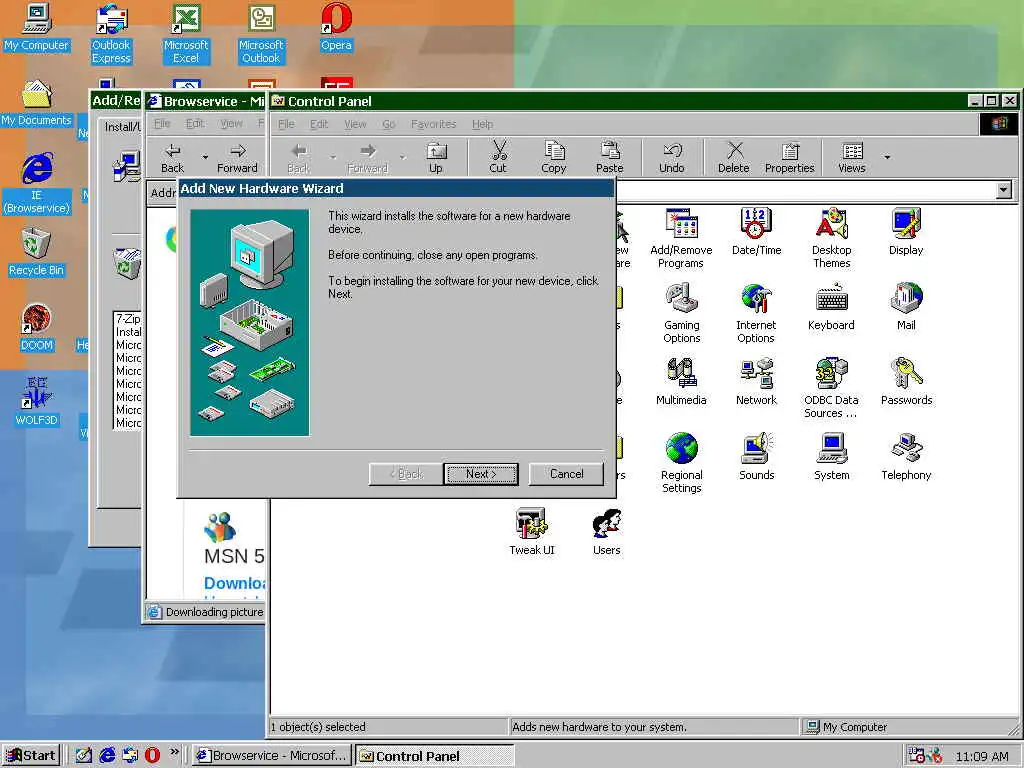The height and width of the screenshot is (768, 1024).
Task: Open Control Panel Edit menu
Action: (x=319, y=124)
